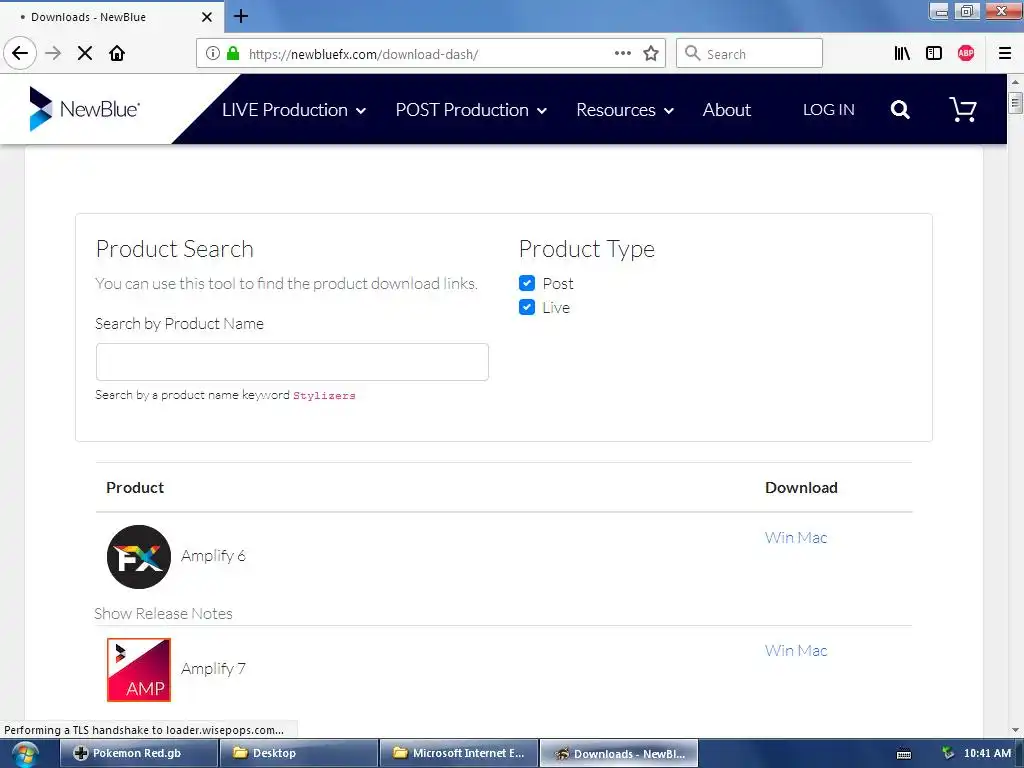1024x768 pixels.
Task: Click the Firefox Search box
Action: 749,53
